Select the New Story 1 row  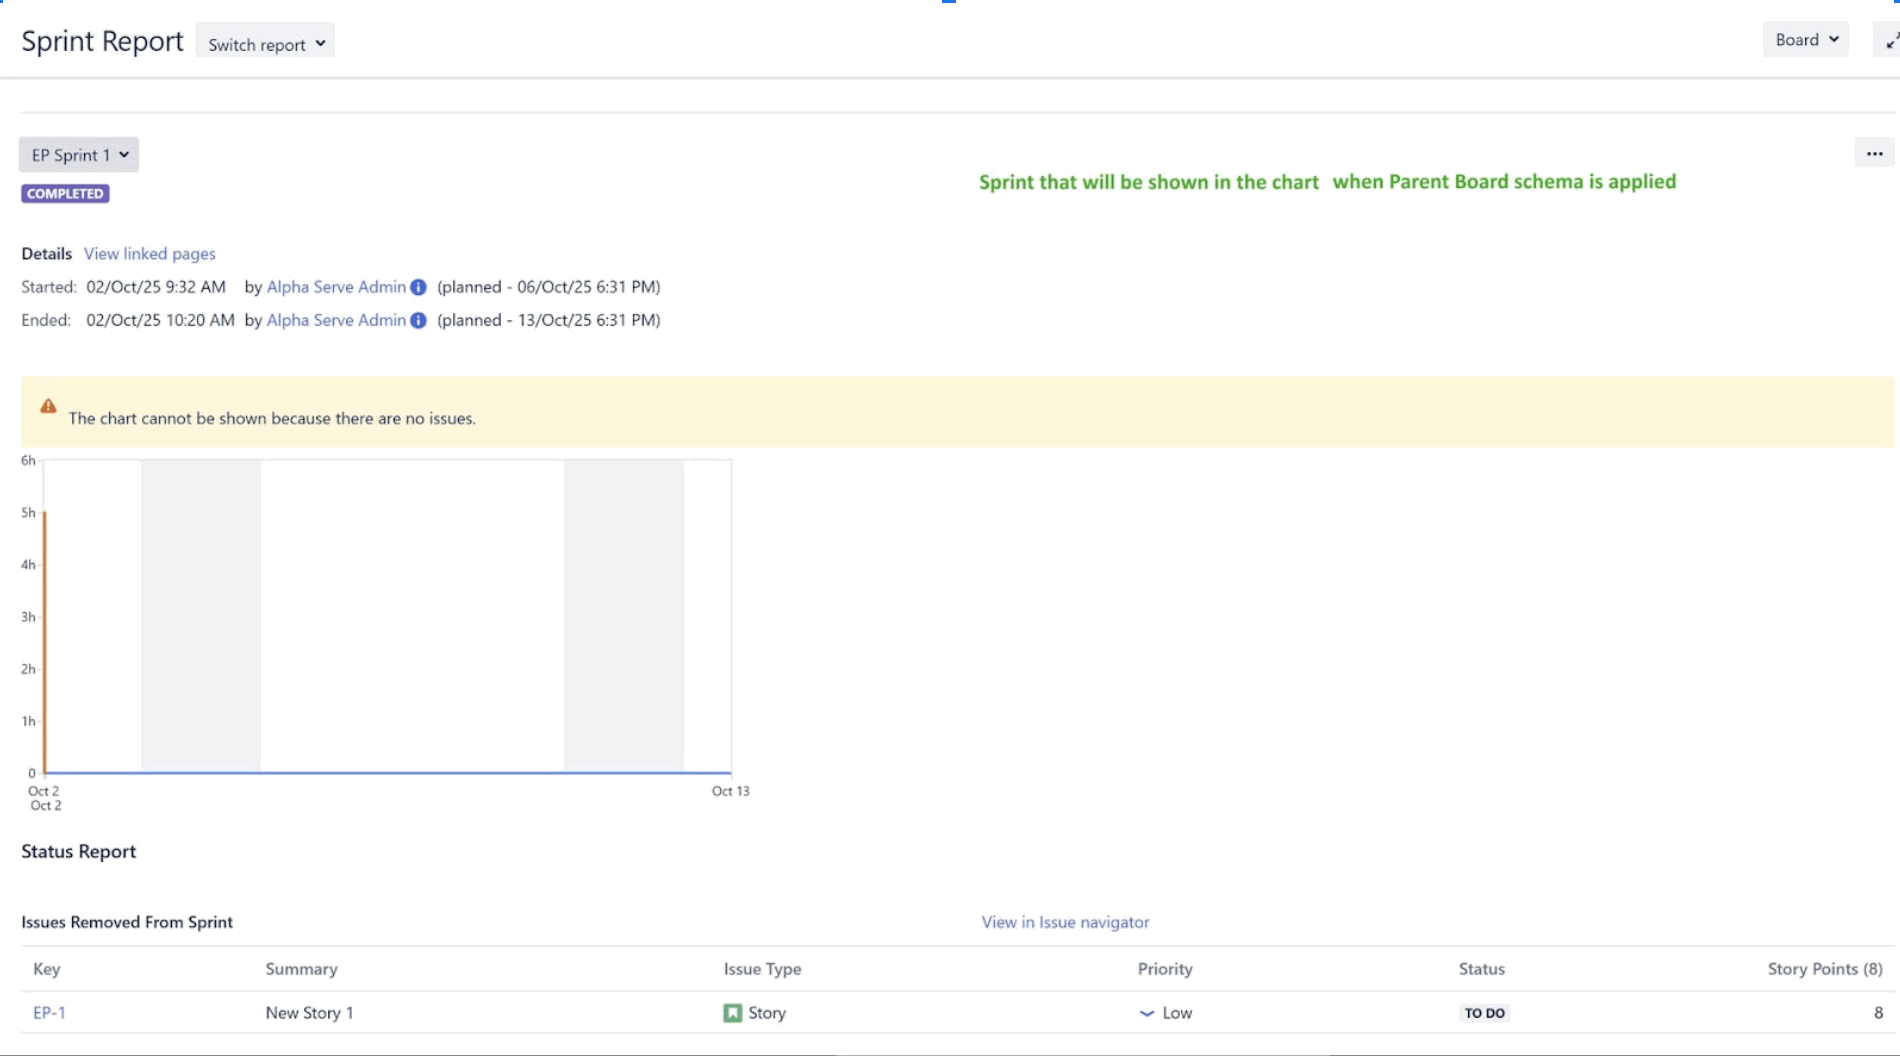click(310, 1012)
